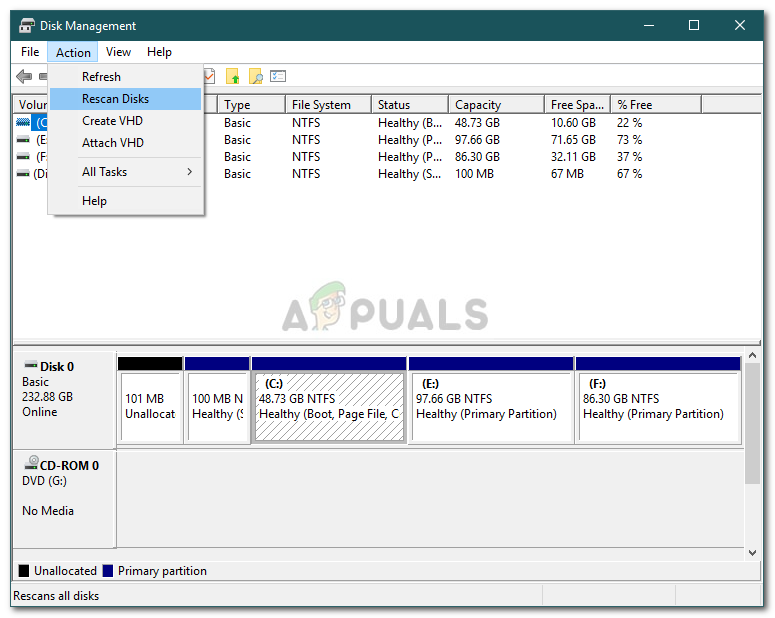Select the 100 MB Healthy system partition block
775x618 pixels.
pyautogui.click(x=217, y=399)
